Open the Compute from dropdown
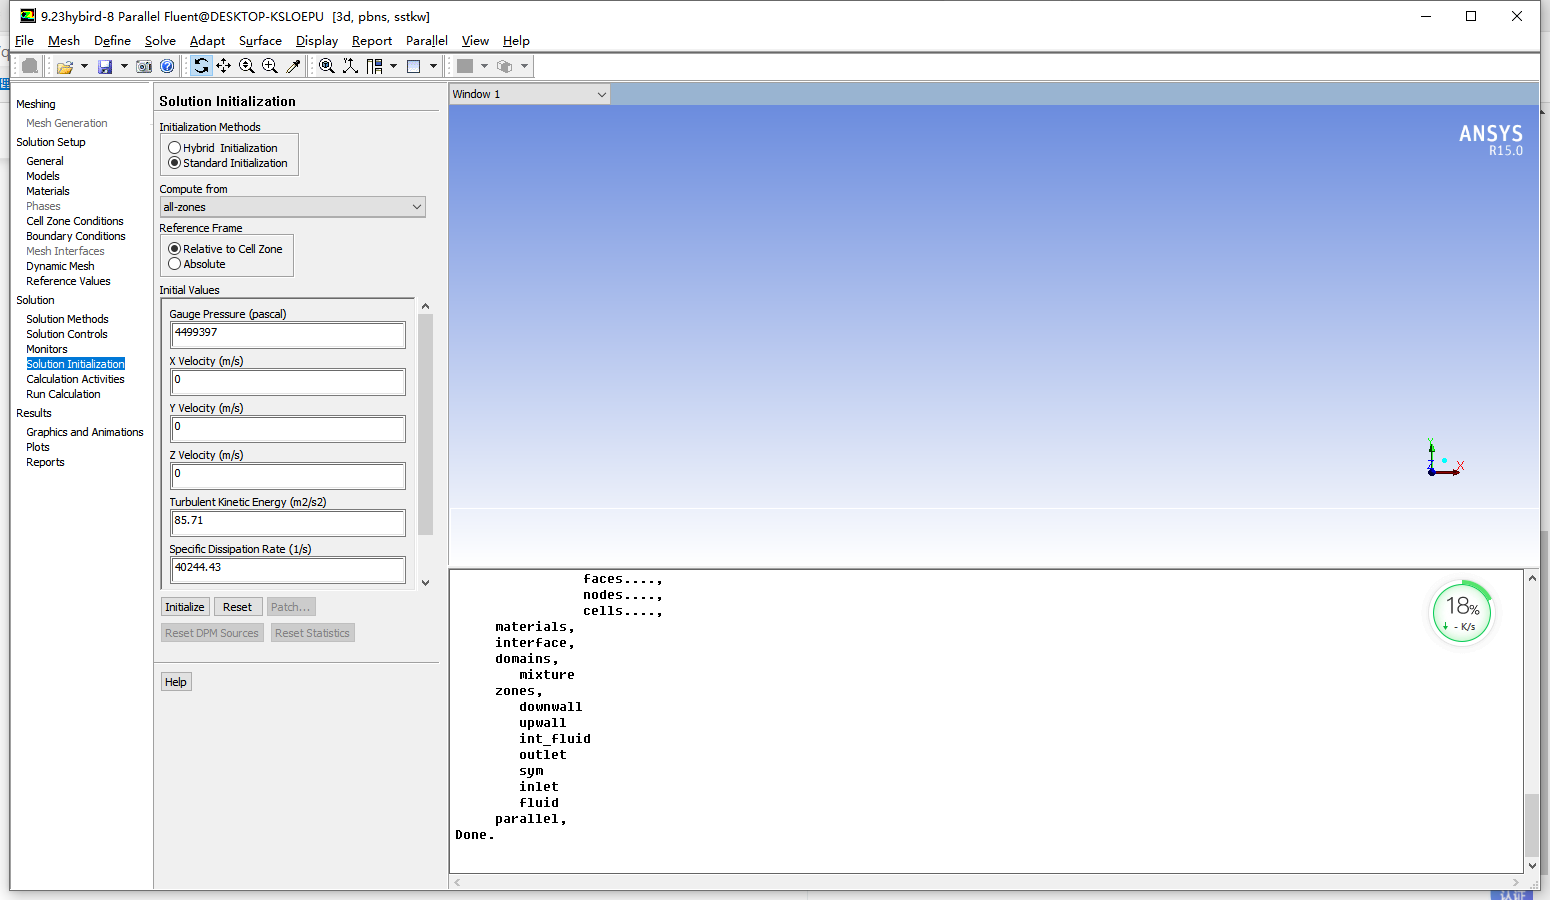Viewport: 1550px width, 900px height. click(292, 207)
